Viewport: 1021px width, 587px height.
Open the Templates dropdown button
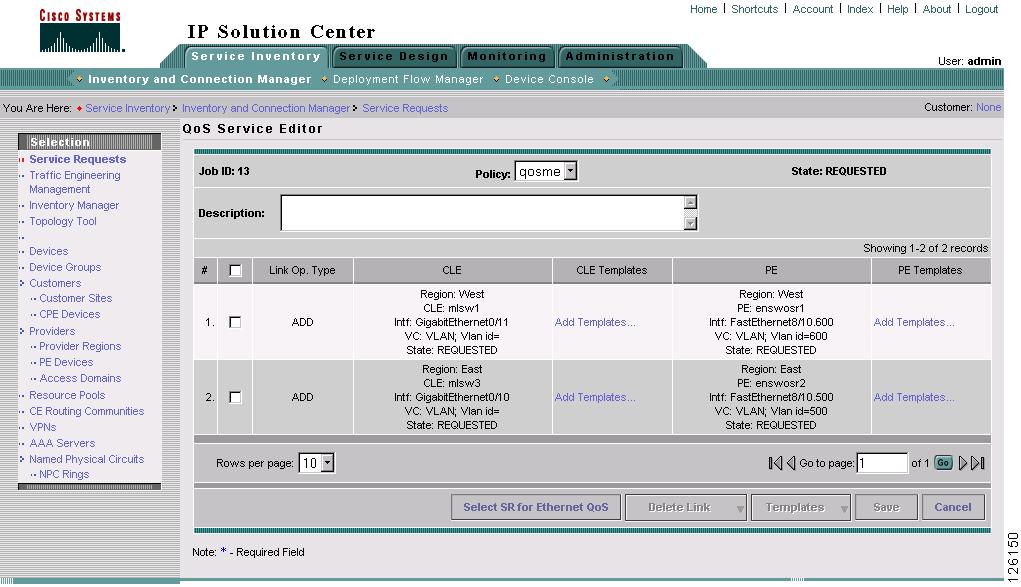(802, 508)
